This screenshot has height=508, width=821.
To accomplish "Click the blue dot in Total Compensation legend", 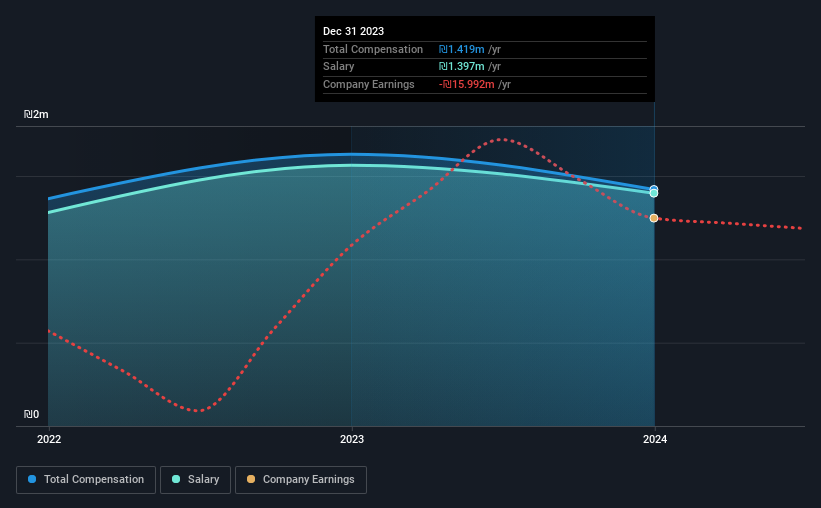I will pos(32,479).
